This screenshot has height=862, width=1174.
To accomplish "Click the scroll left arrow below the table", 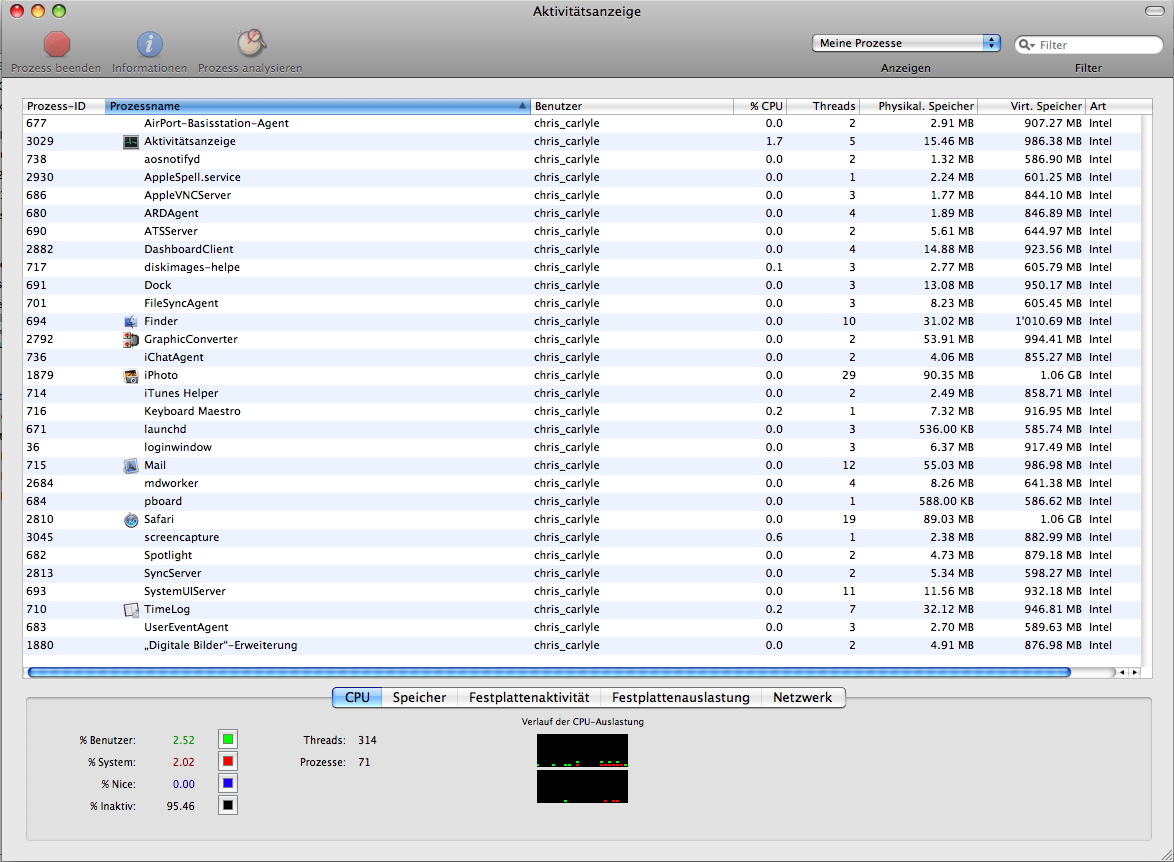I will pos(1122,673).
